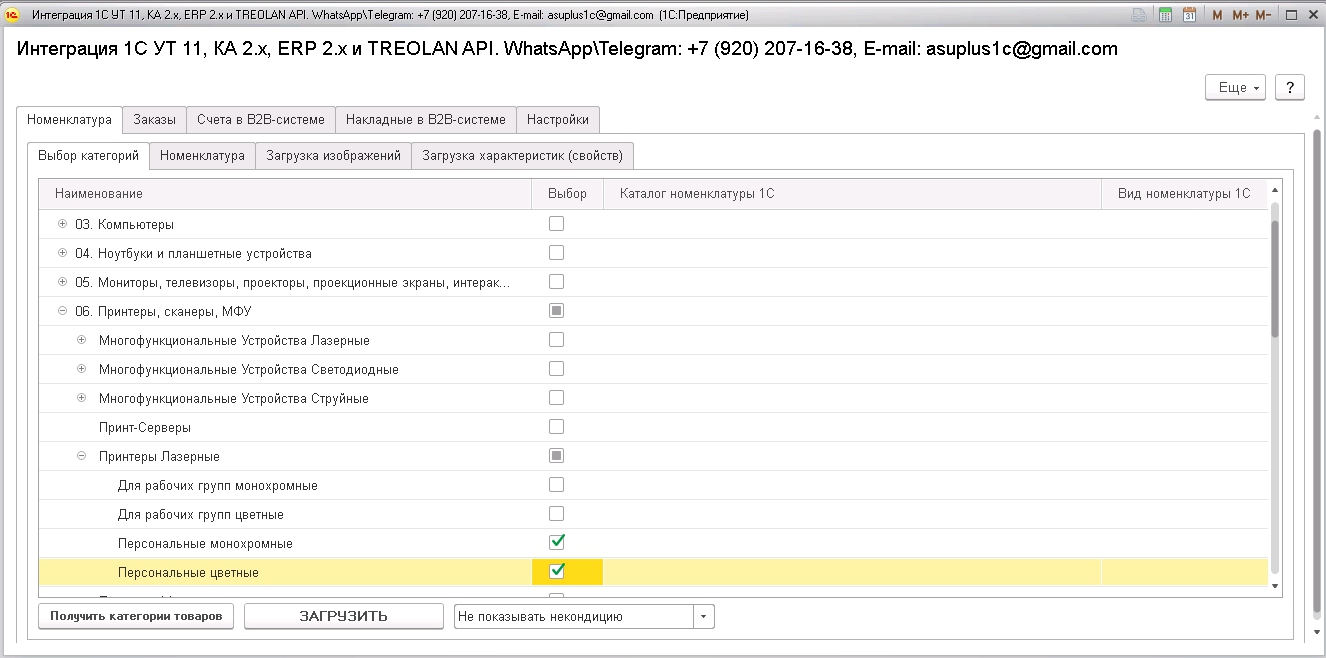
Task: Toggle checkbox for 06. Принтеры, сканеры, МФУ
Action: (556, 310)
